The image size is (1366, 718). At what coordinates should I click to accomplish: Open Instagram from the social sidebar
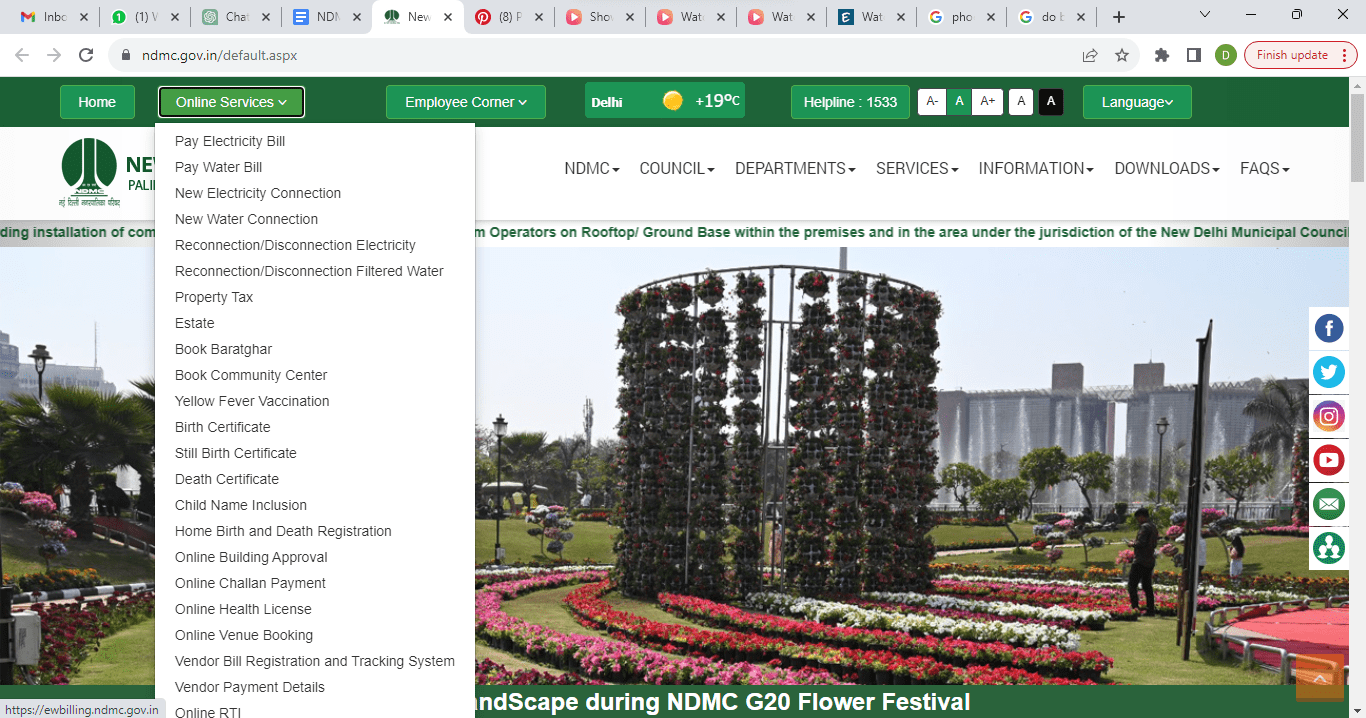coord(1329,416)
